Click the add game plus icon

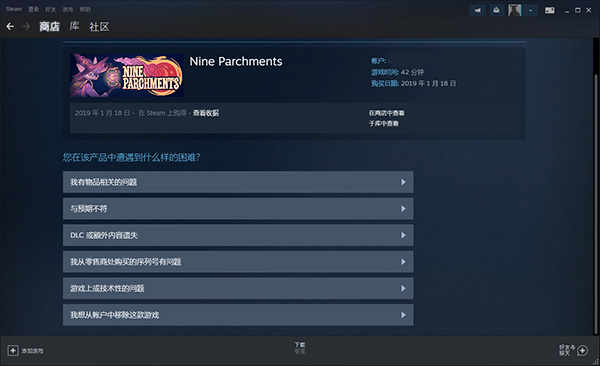pos(13,351)
